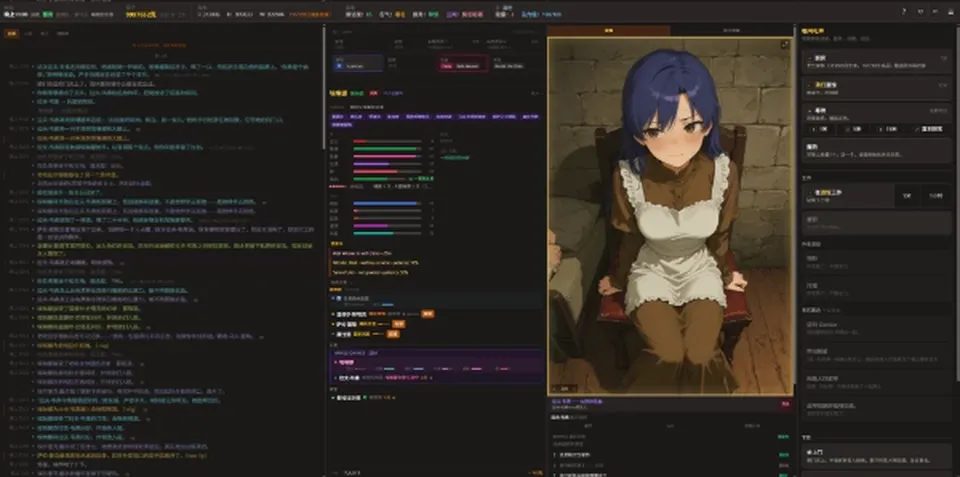Image resolution: width=960 pixels, height=477 pixels.
Task: Switch to the dark tab beside the brown portrait tab
Action: tap(732, 30)
